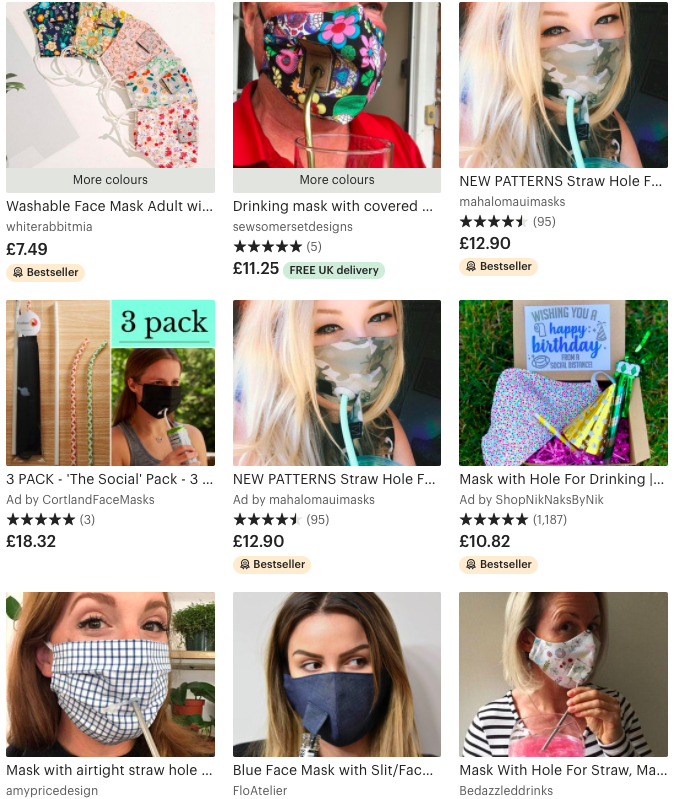Show More colours for Drinking mask listing

[337, 180]
